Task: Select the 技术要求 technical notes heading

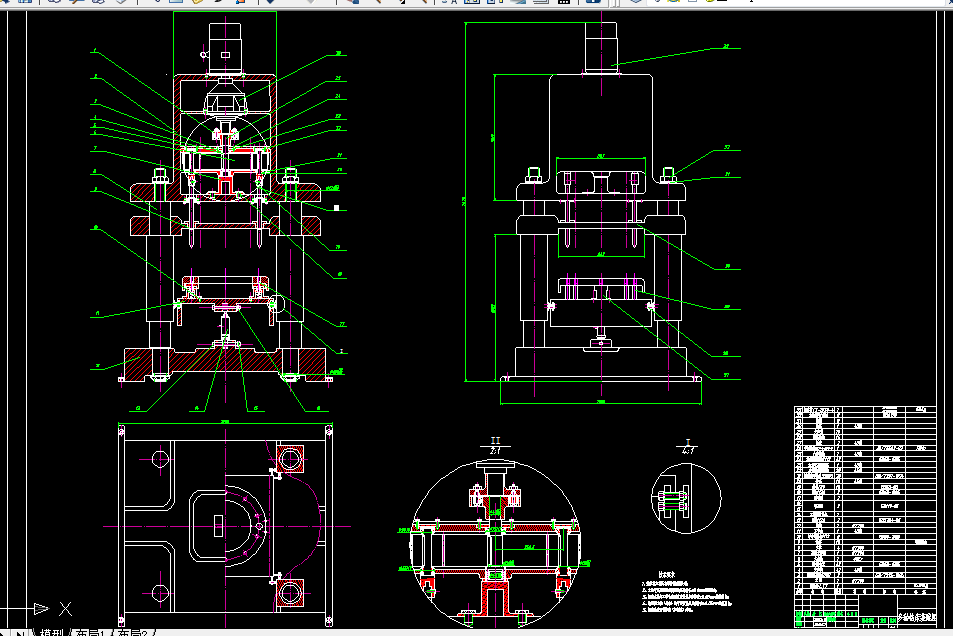Action: click(667, 574)
